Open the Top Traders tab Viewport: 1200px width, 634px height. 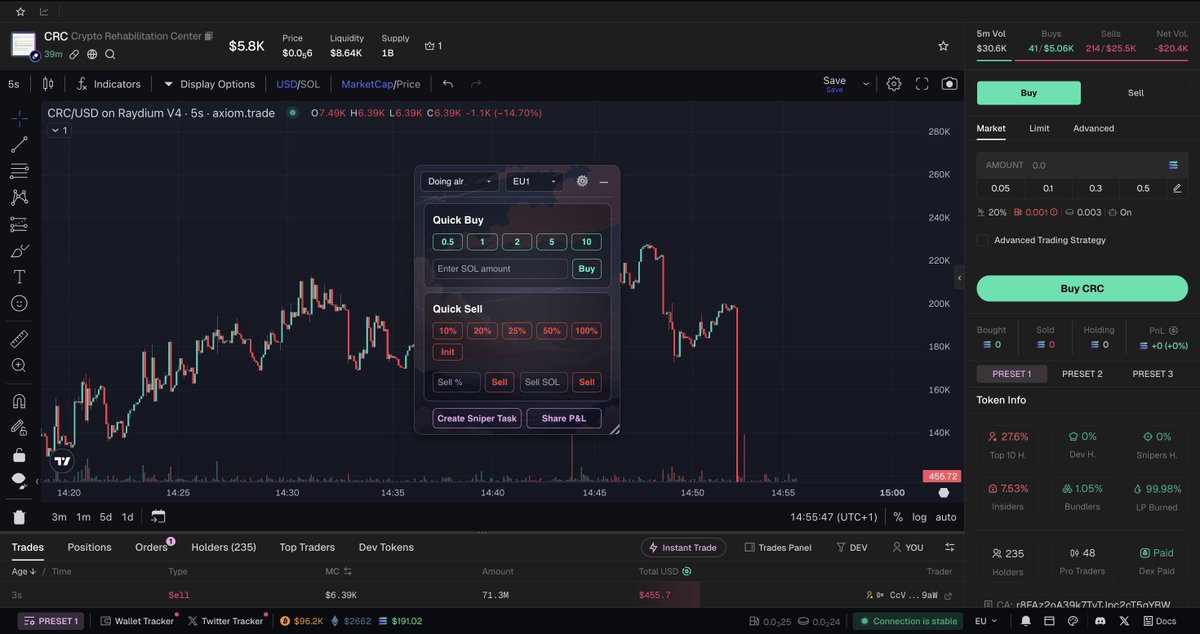307,547
